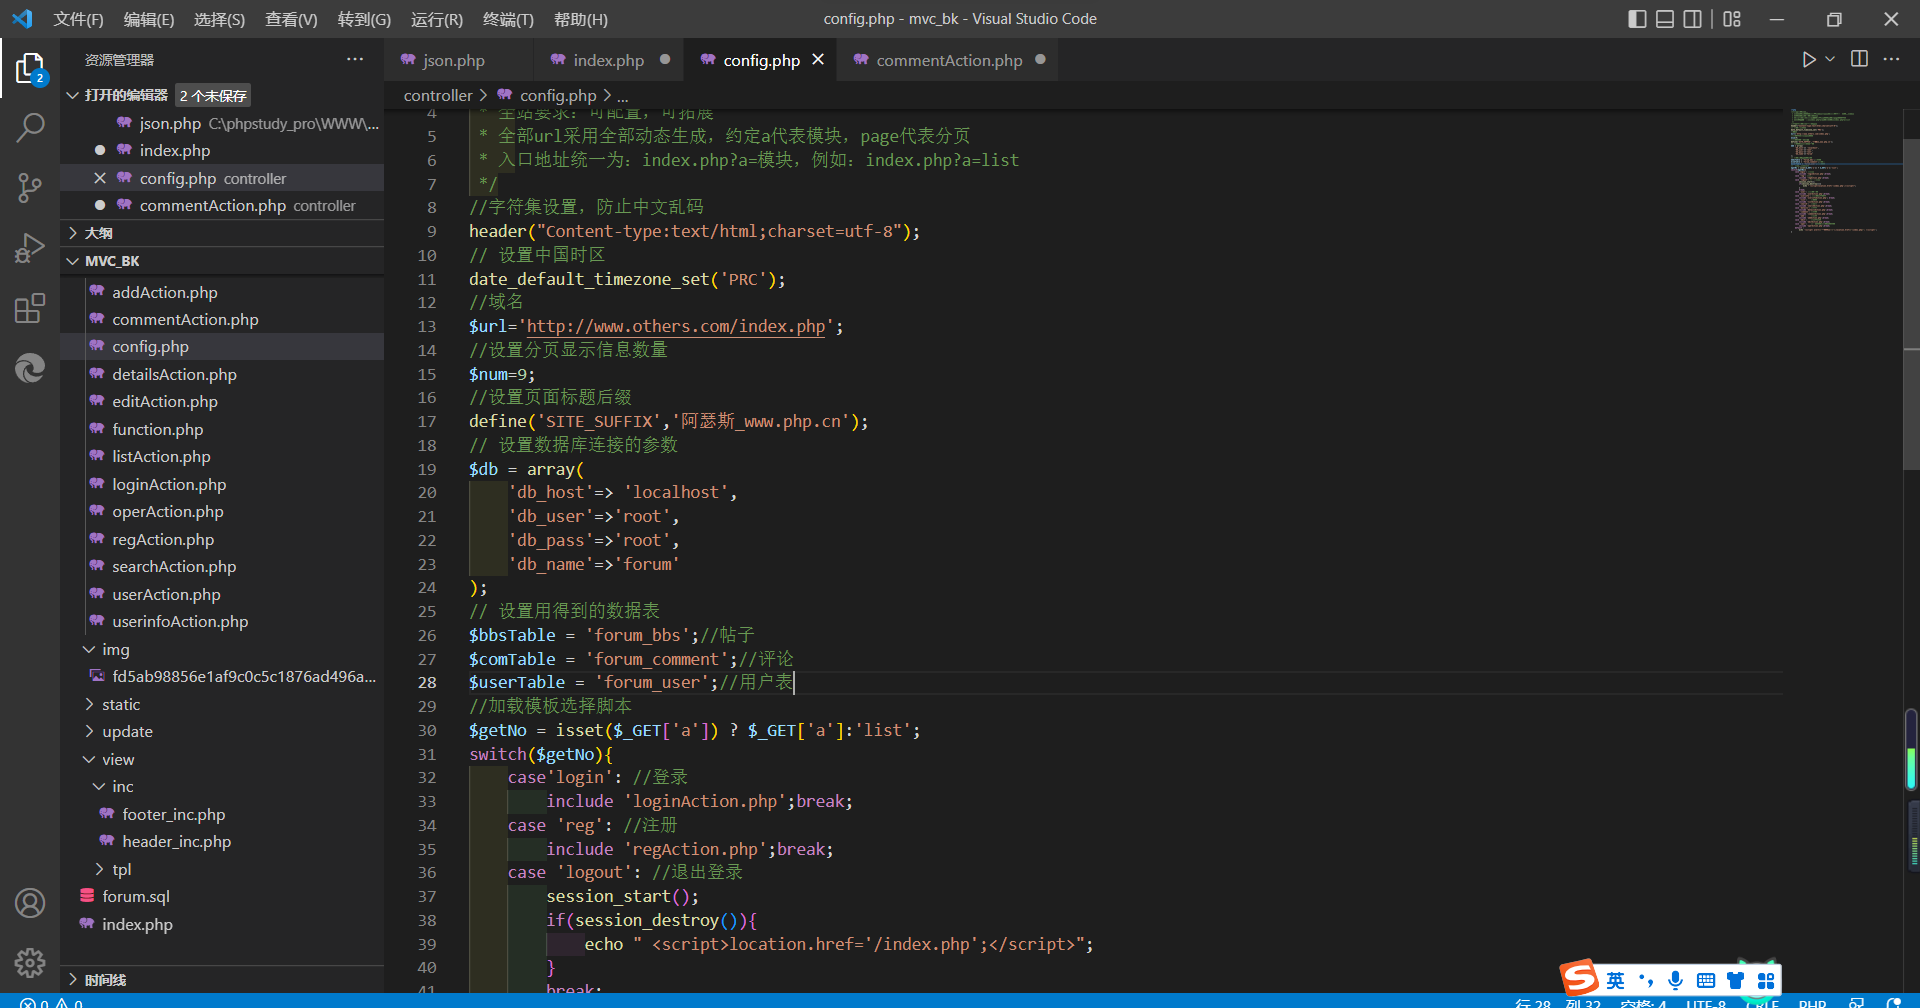
Task: Close the config.php editor tab
Action: [818, 60]
